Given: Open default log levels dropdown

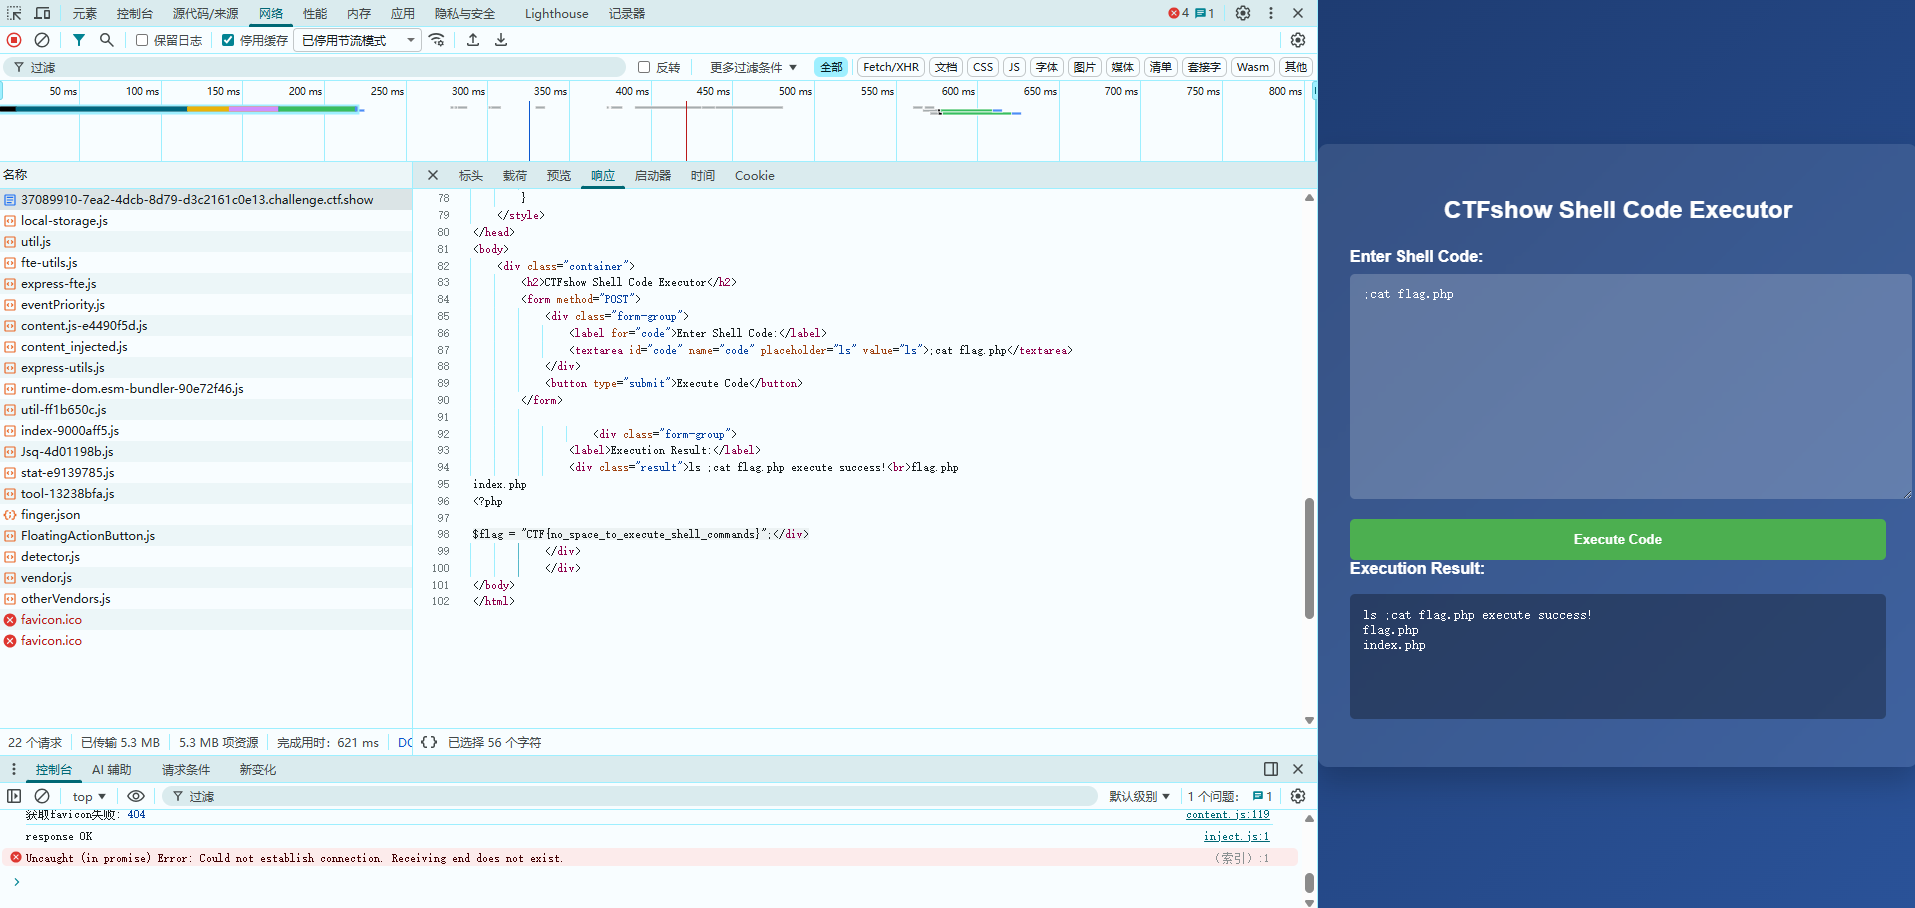Looking at the screenshot, I should click(1139, 796).
